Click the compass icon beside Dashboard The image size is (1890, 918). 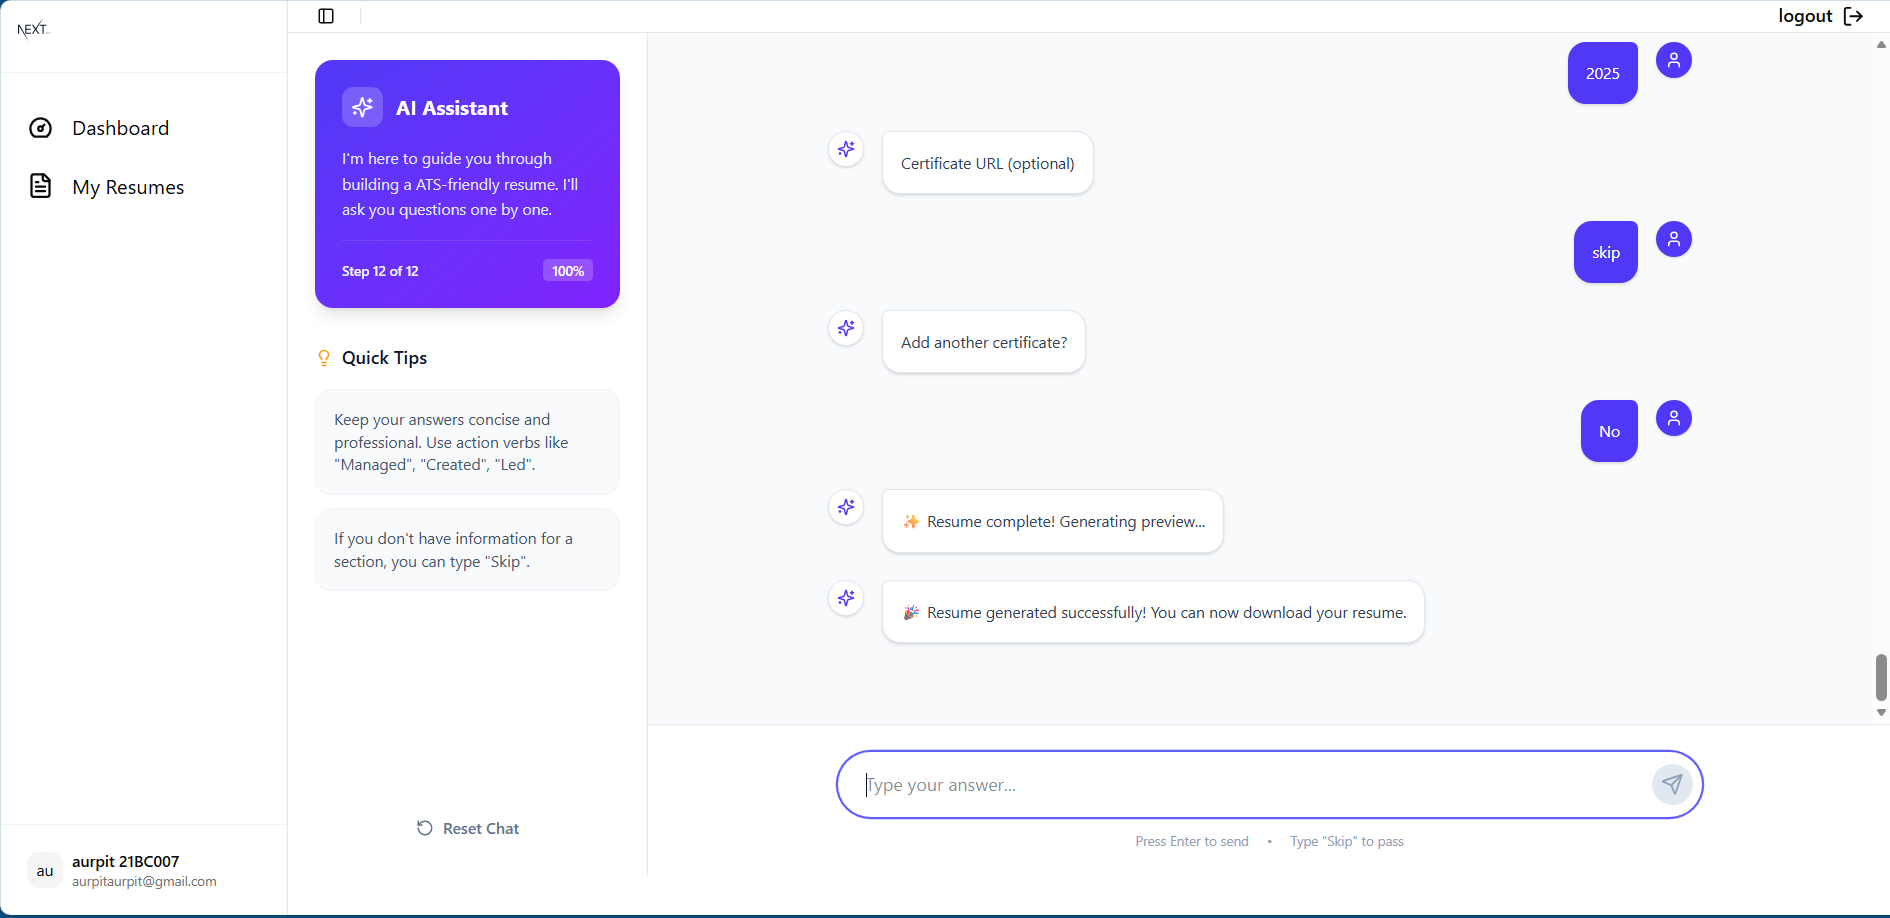tap(40, 128)
